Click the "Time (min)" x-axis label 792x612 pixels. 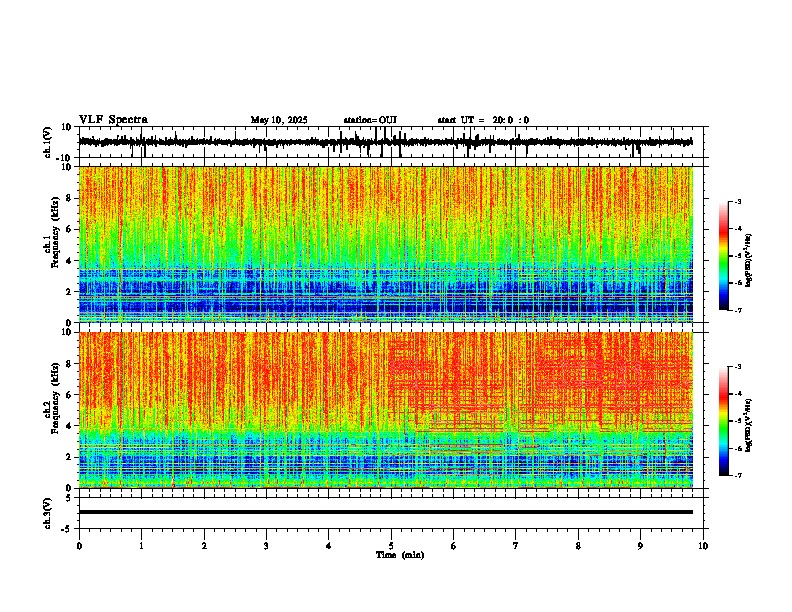pyautogui.click(x=400, y=555)
